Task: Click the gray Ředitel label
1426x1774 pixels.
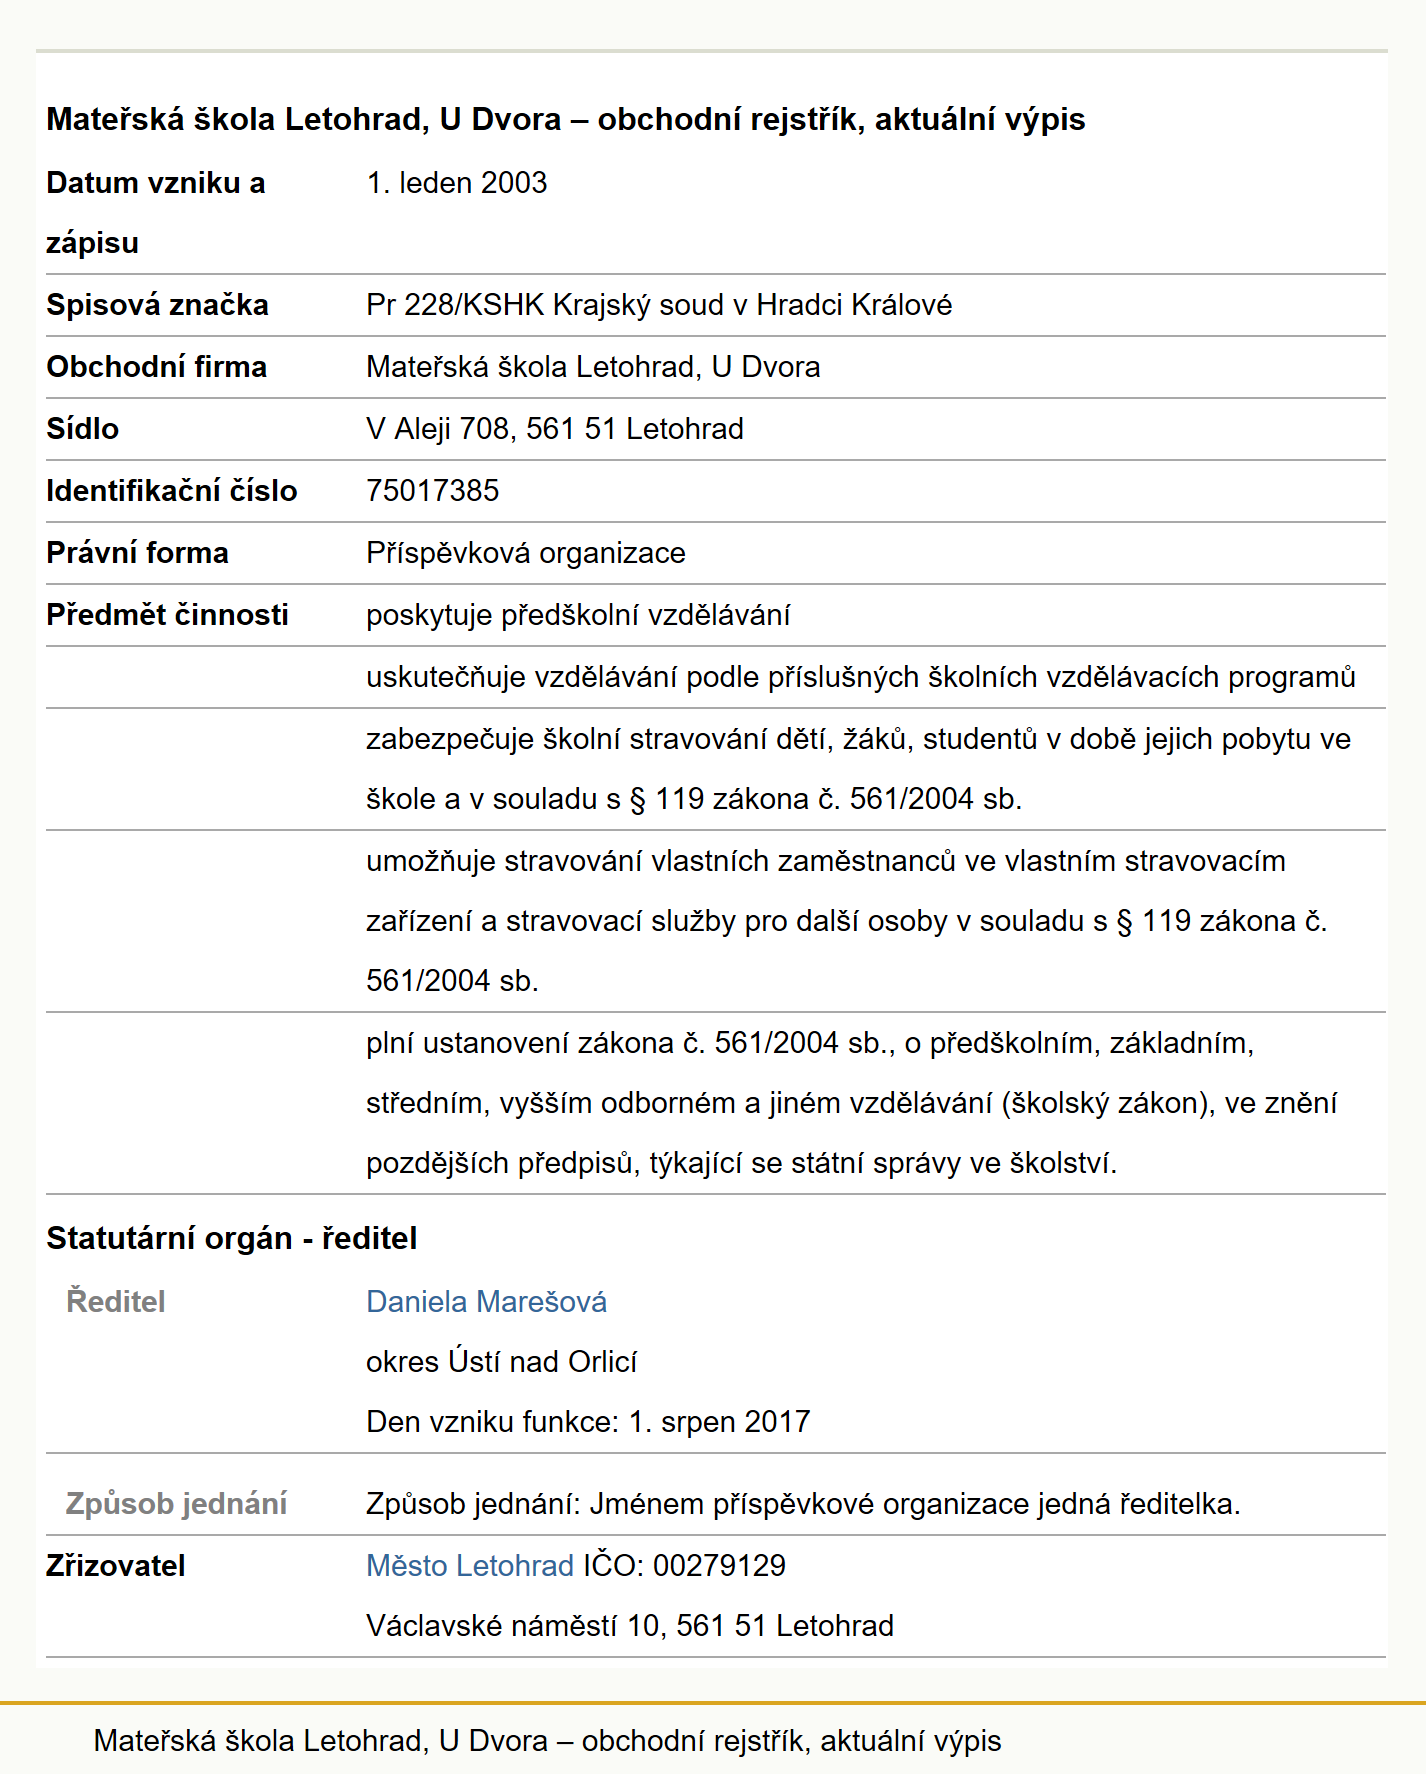Action: tap(116, 1301)
